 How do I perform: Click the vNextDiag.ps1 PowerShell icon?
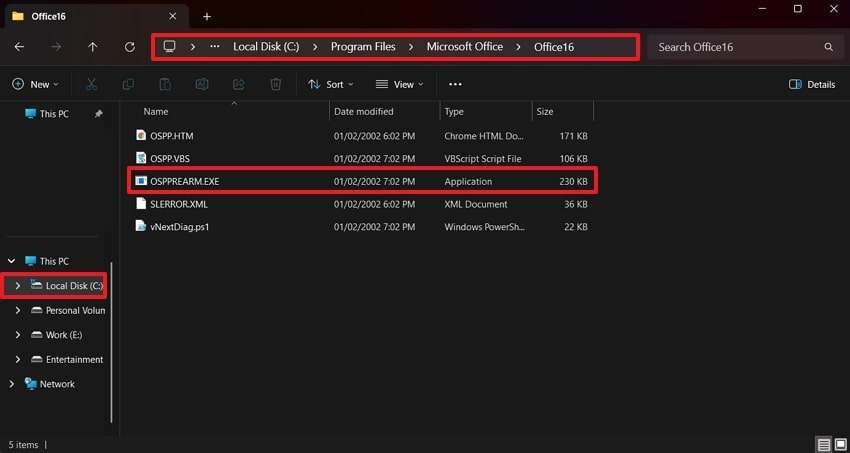click(x=141, y=226)
